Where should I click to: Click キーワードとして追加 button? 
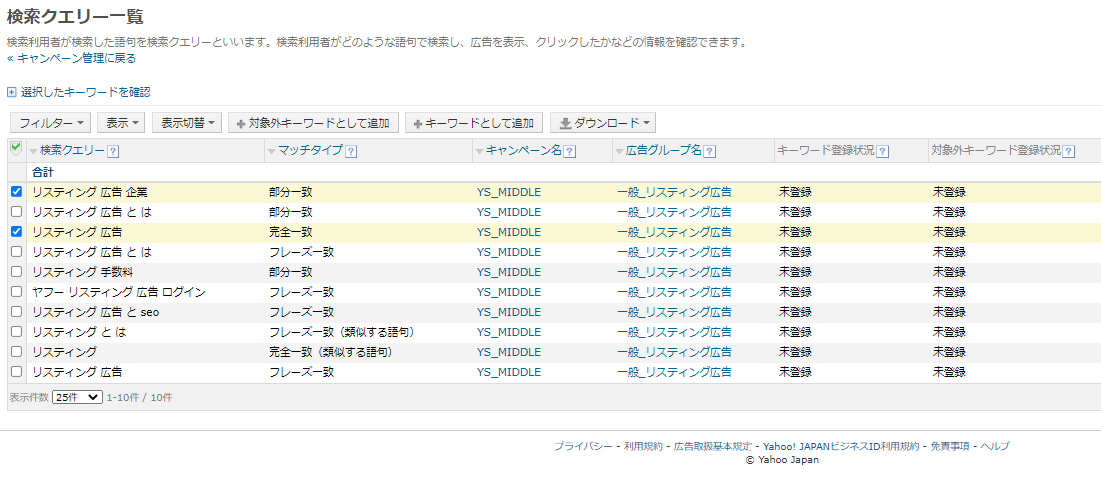[474, 123]
